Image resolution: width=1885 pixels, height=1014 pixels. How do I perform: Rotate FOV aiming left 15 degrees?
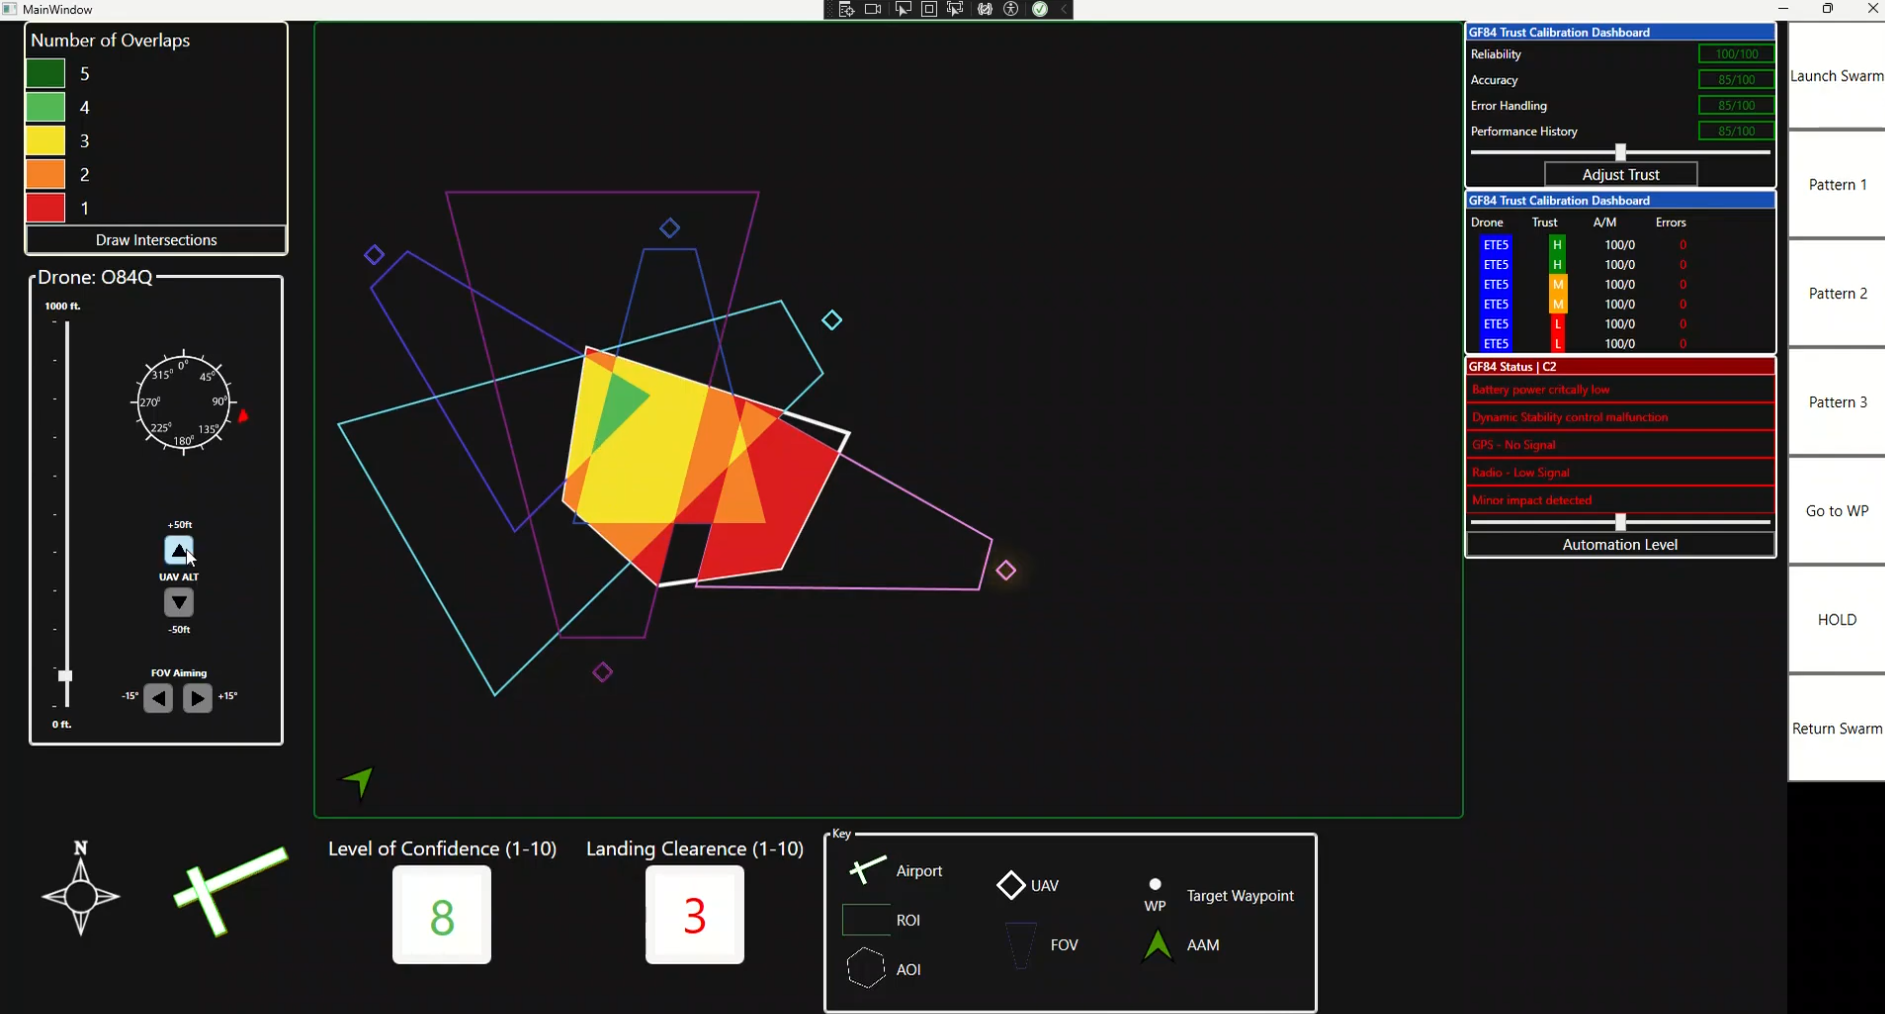click(x=158, y=698)
